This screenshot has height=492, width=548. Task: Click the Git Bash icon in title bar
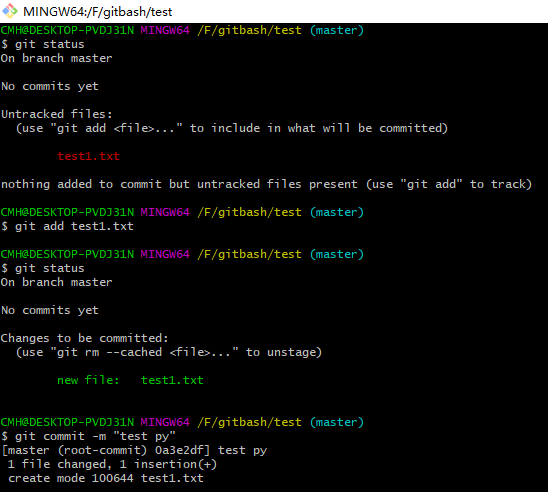10,11
